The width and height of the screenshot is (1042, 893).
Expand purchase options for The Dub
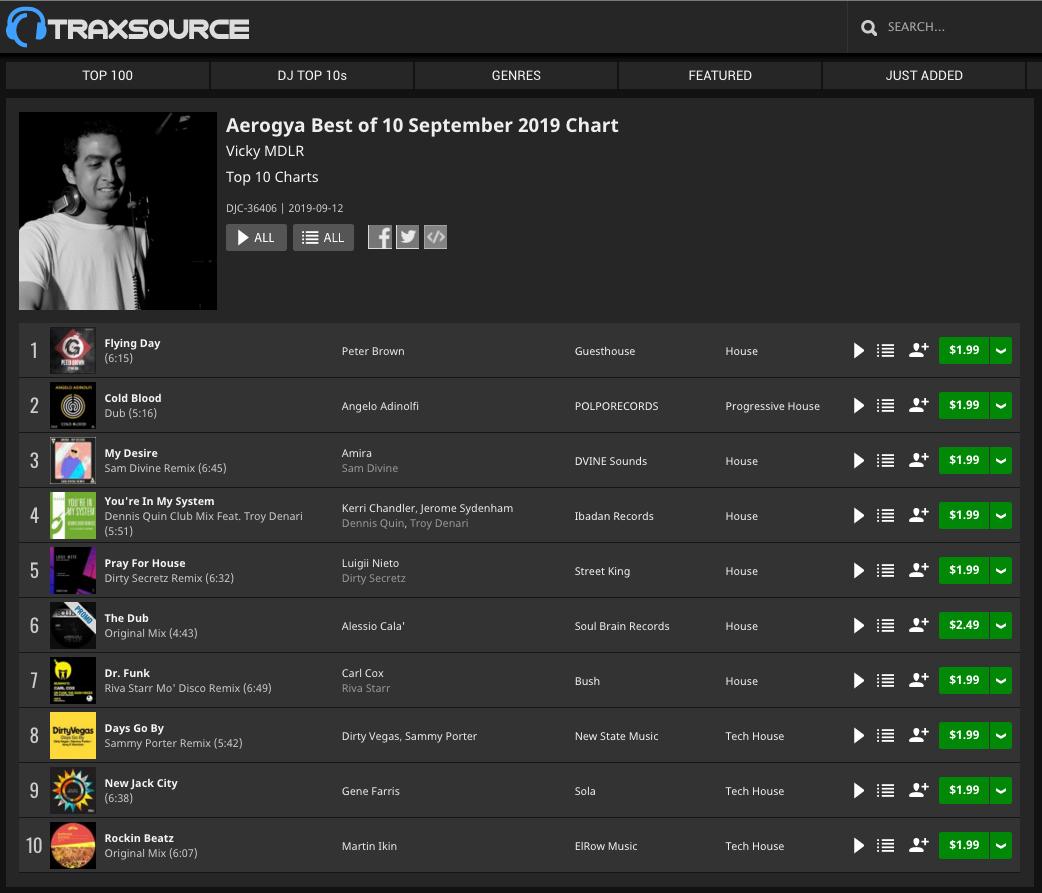pyautogui.click(x=1001, y=625)
